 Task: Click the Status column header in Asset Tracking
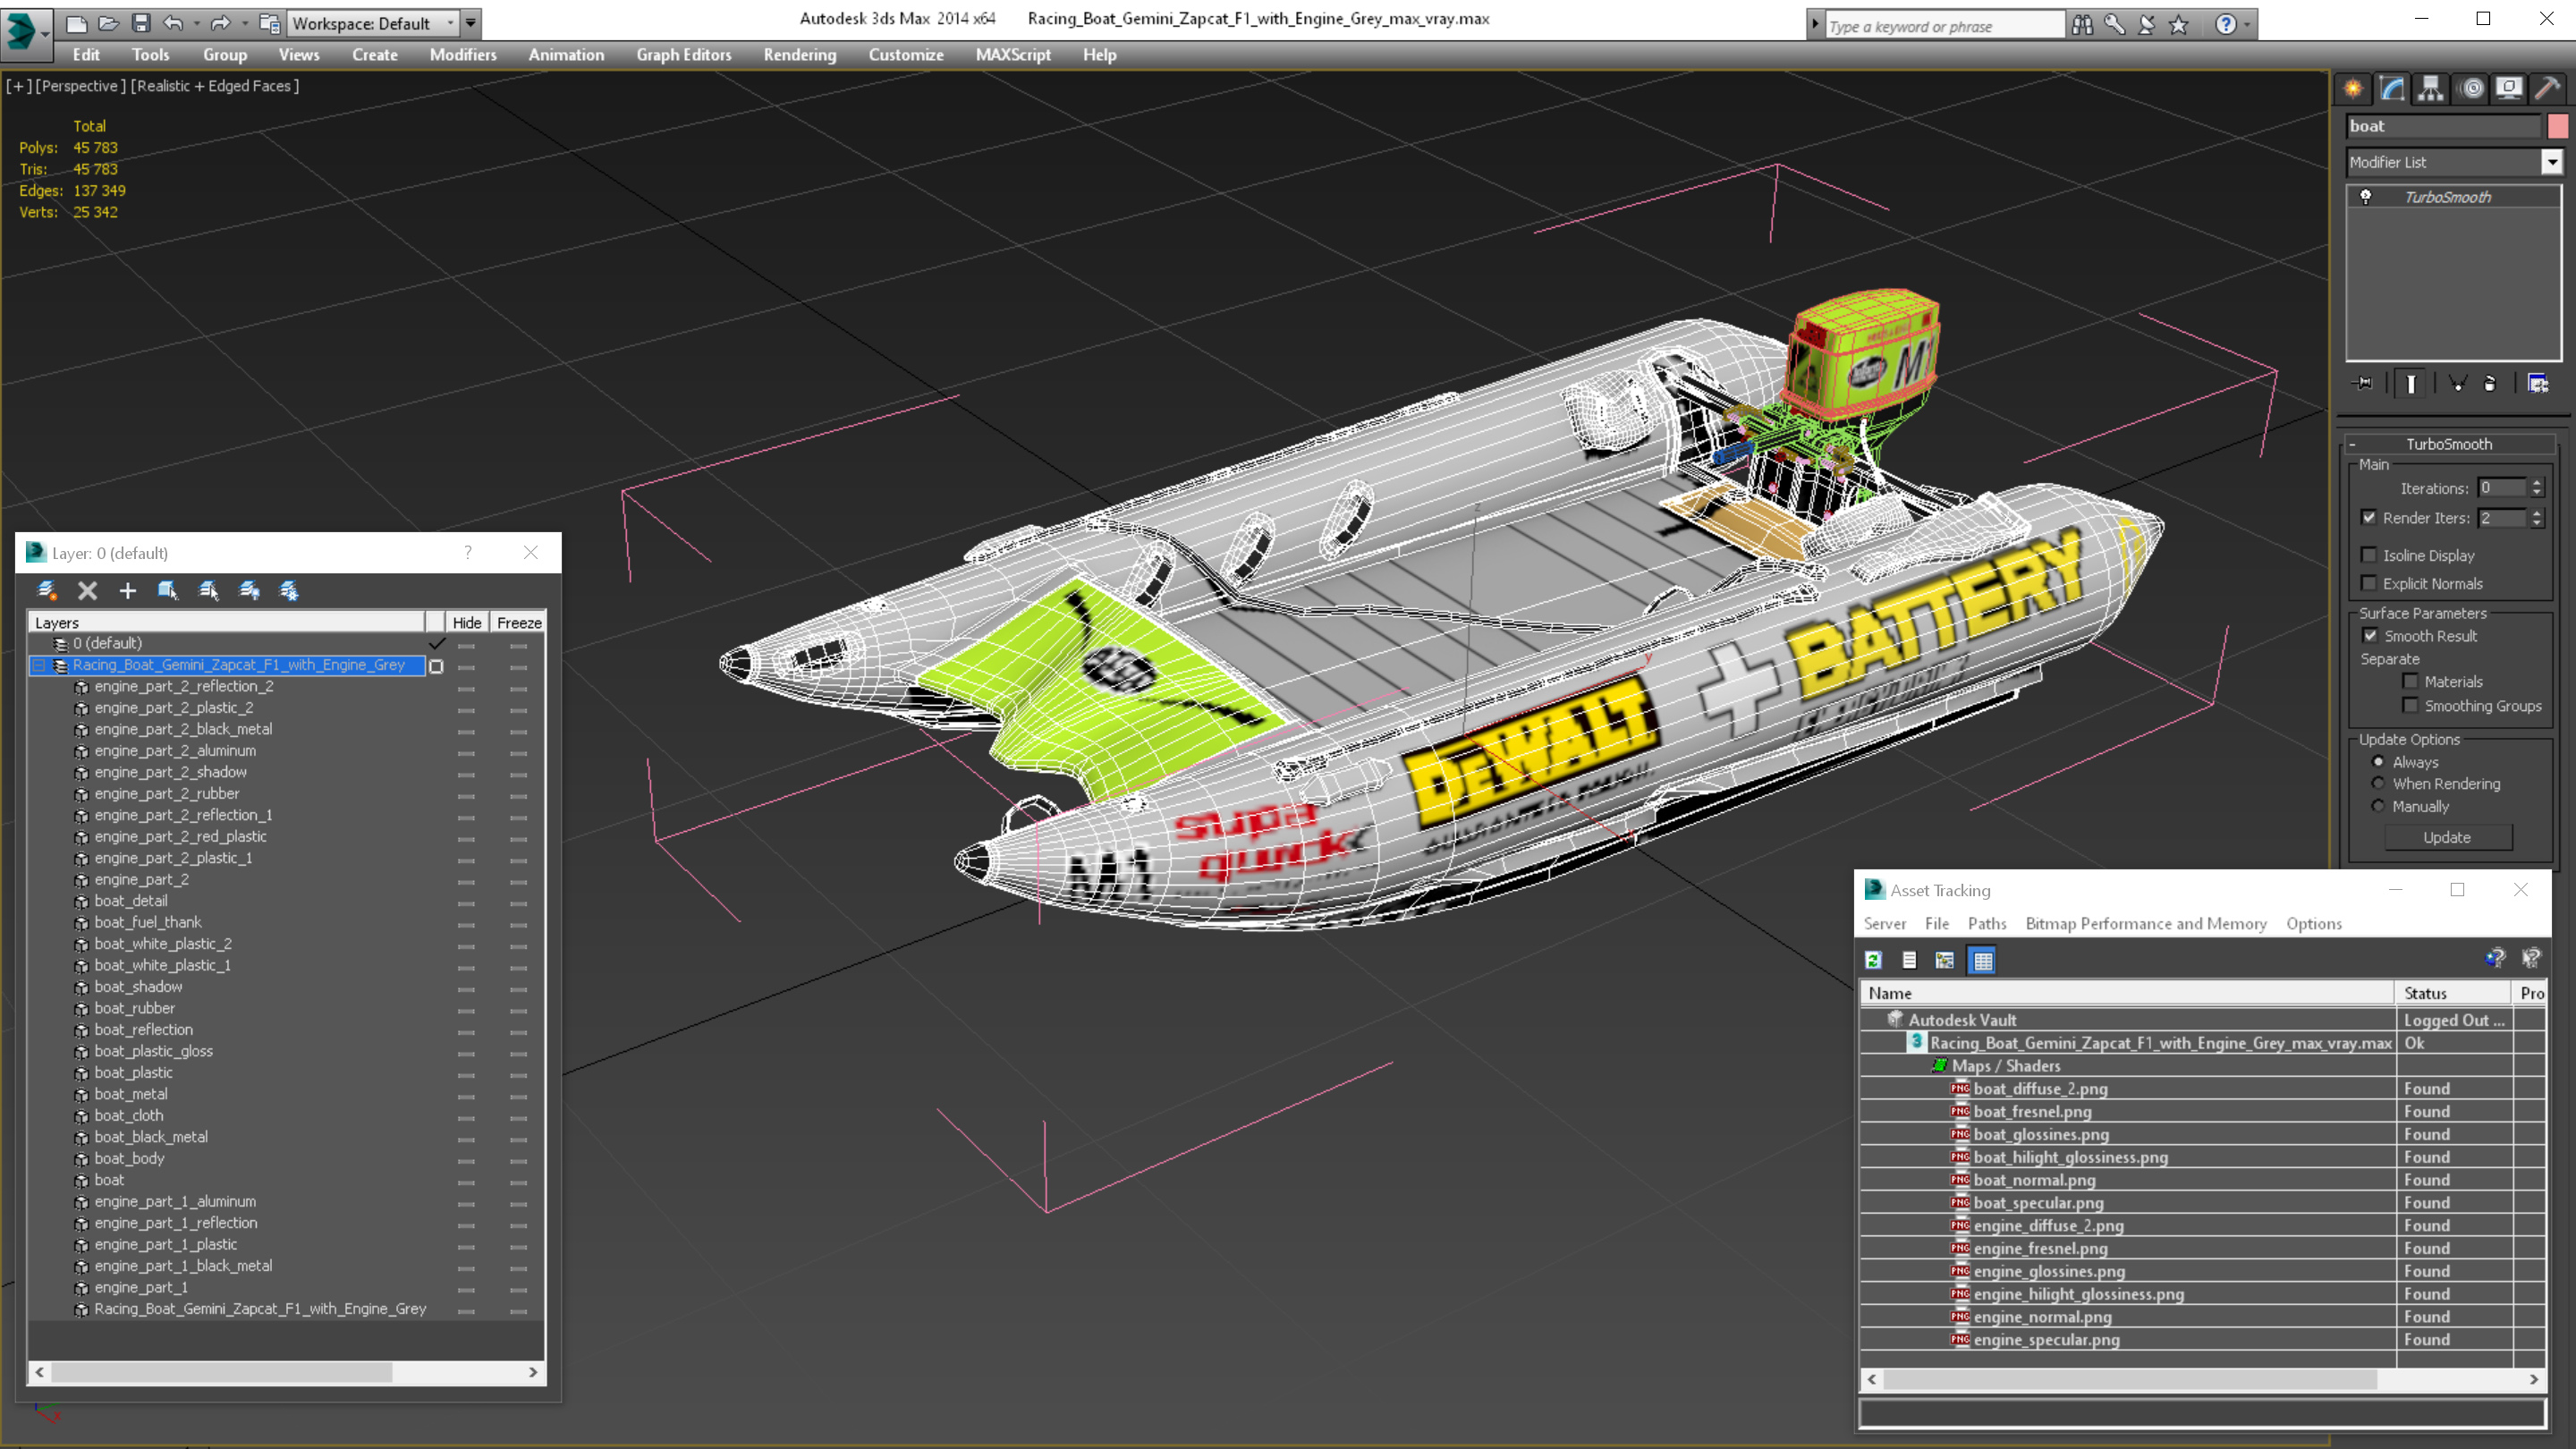click(x=2453, y=993)
